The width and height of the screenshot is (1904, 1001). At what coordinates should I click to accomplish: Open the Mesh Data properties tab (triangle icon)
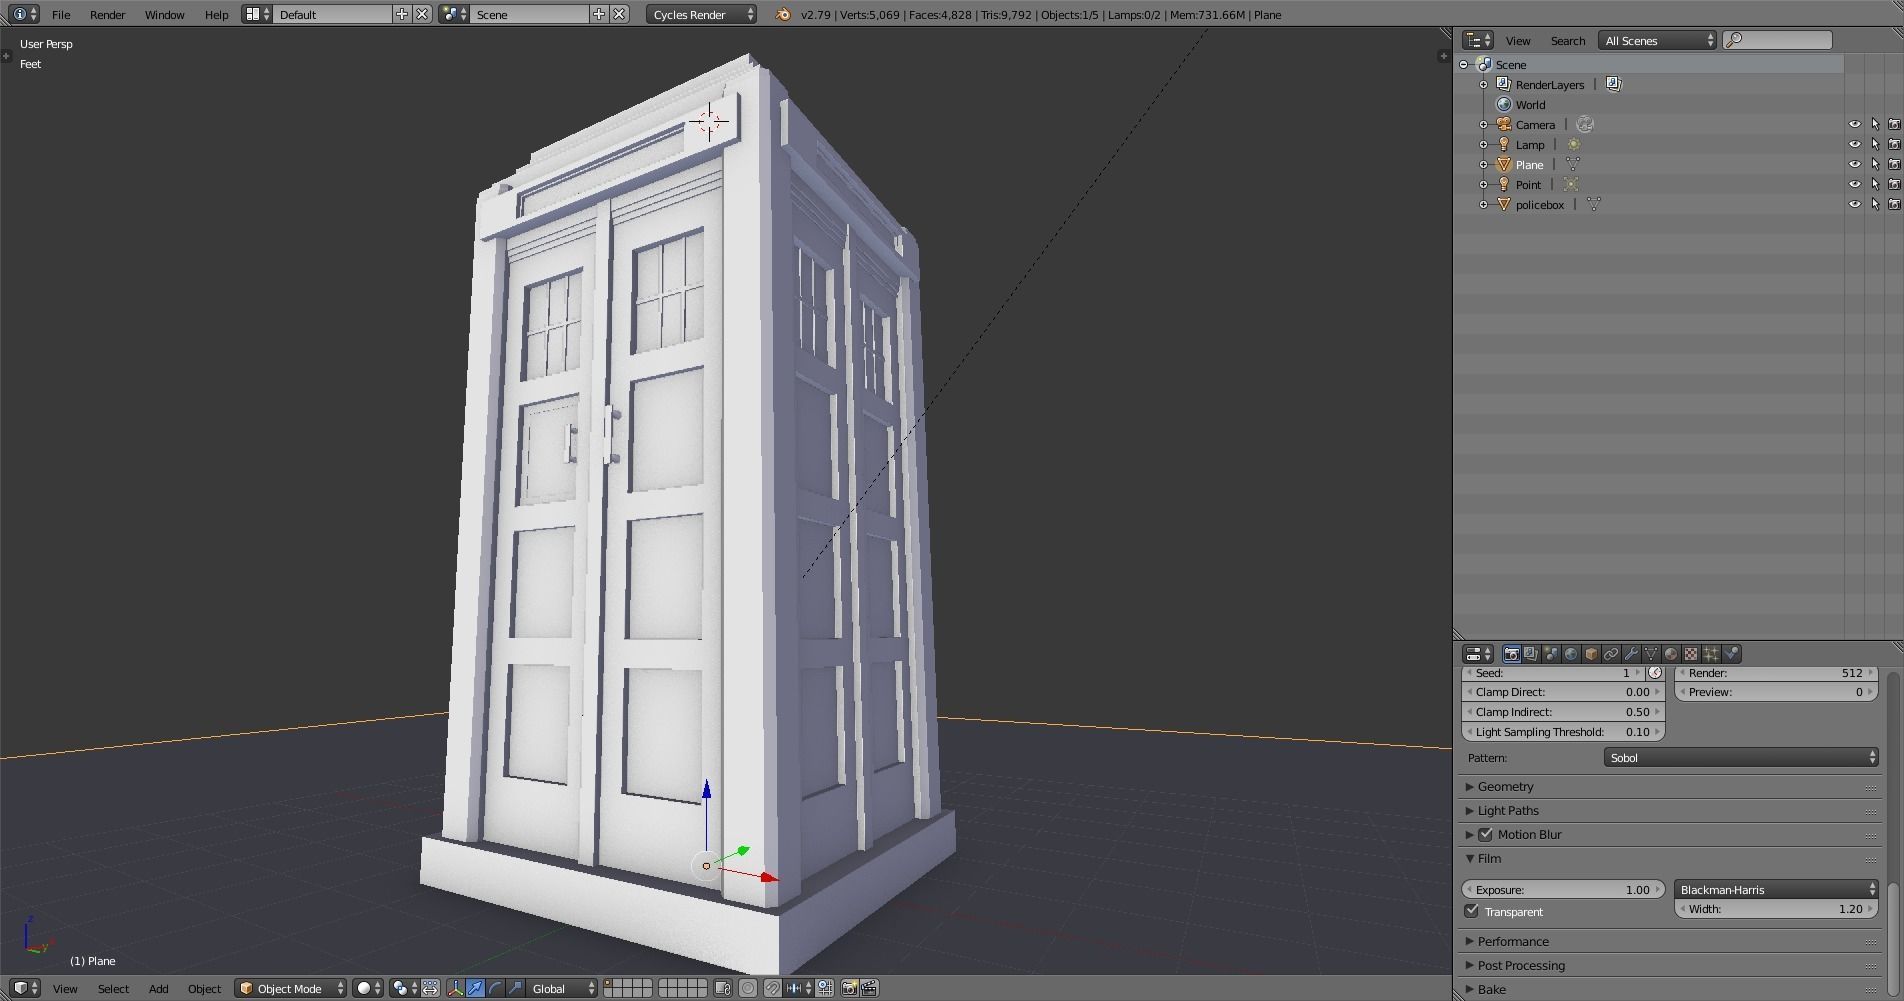(1651, 654)
